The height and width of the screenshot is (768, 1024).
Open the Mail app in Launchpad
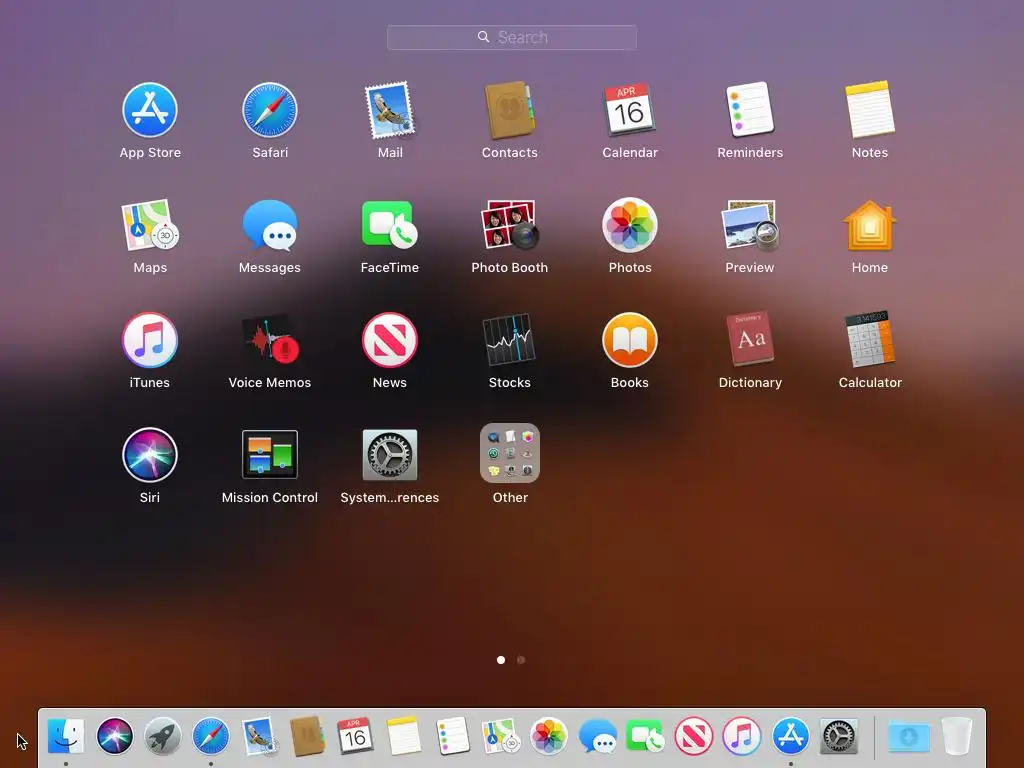[x=390, y=110]
